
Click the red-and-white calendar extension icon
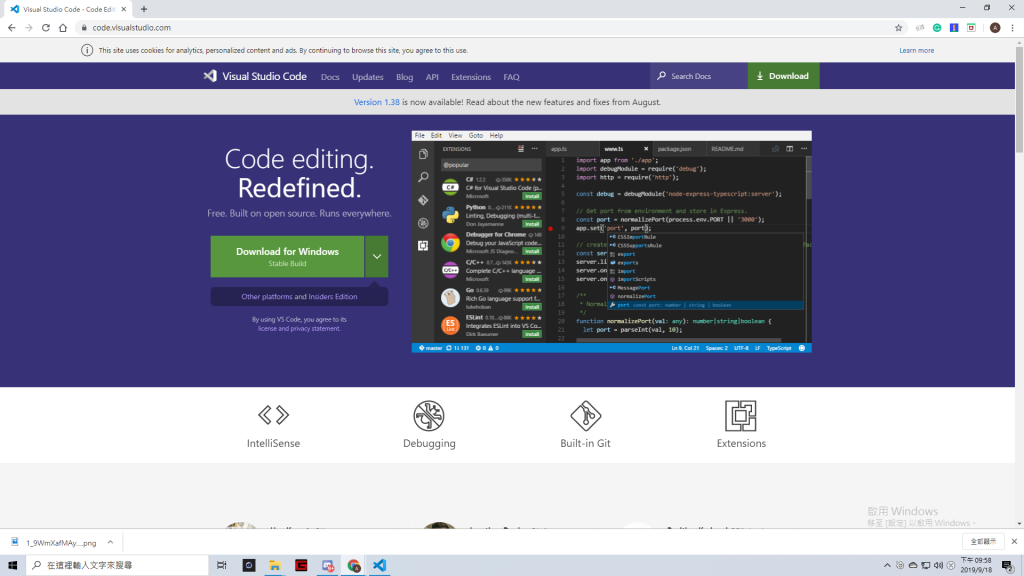tap(971, 27)
